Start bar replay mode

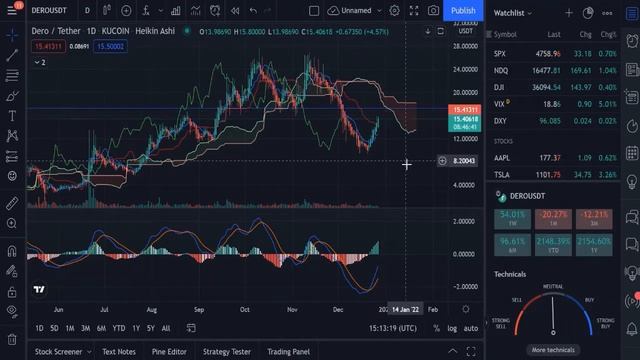click(235, 11)
